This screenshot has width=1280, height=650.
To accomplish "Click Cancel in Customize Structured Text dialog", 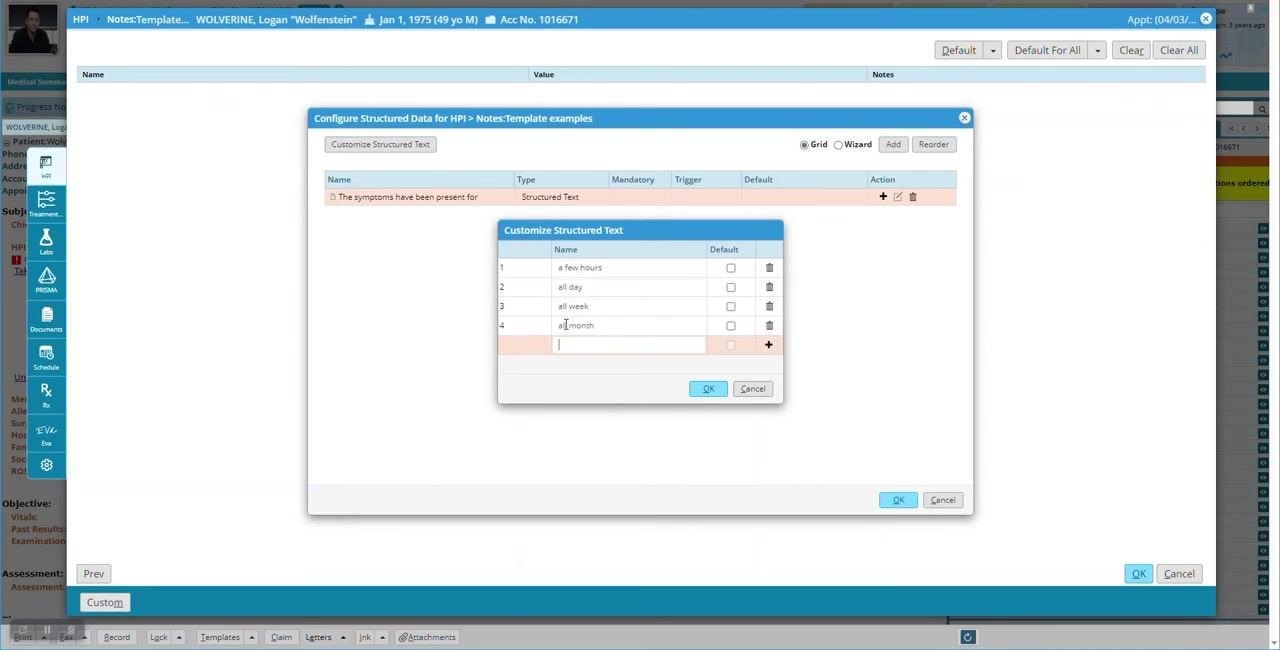I will pos(753,389).
